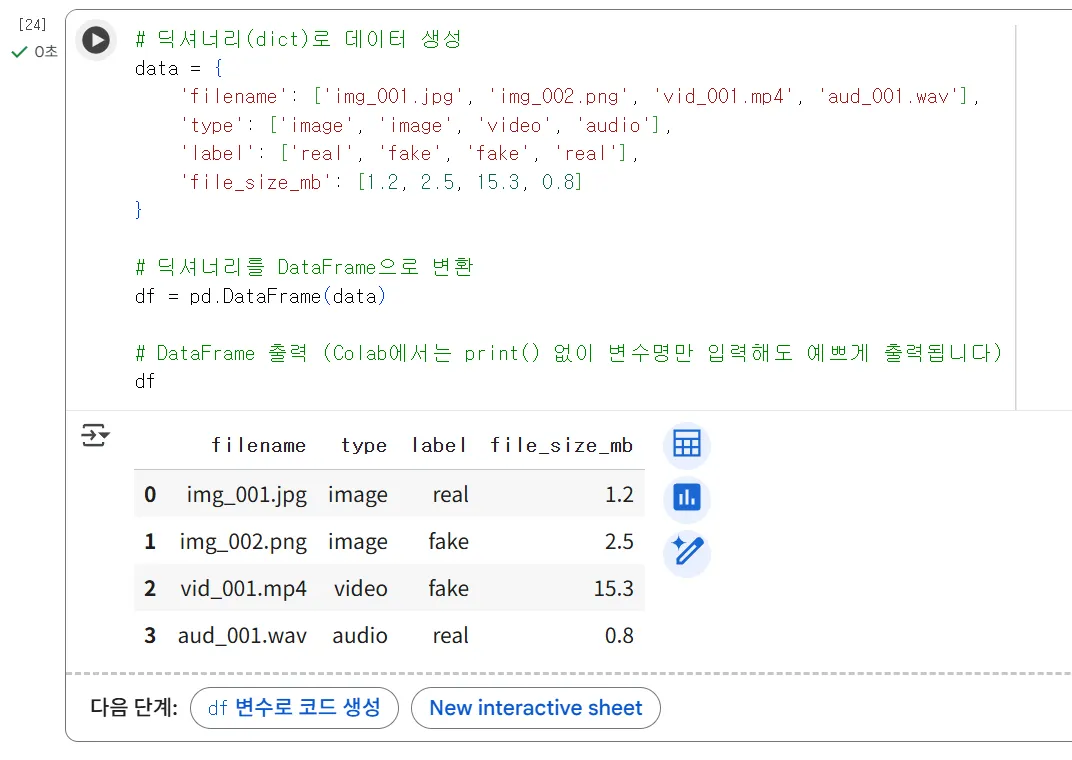The height and width of the screenshot is (760, 1072).
Task: Click row index 3 in the output table
Action: [150, 636]
